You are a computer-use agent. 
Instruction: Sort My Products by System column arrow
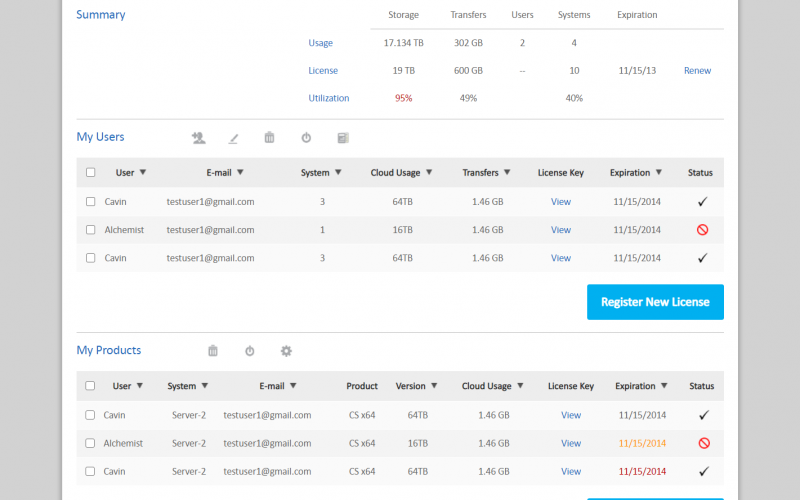[x=205, y=386]
